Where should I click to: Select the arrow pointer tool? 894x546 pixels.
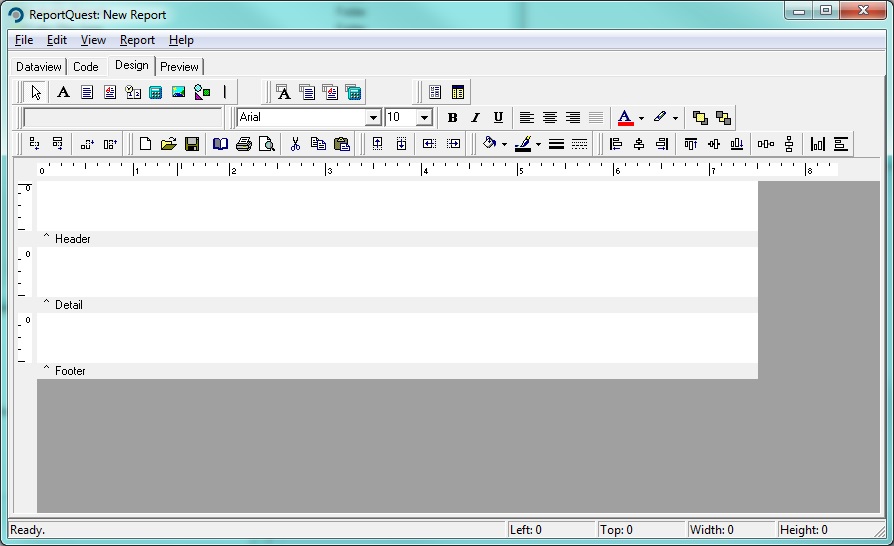(36, 92)
